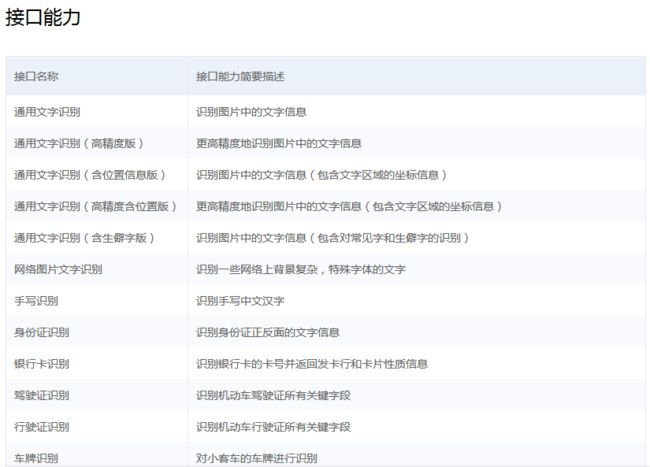
Task: Click description about 网络上背景复杂，特殊字体
Action: pos(300,269)
